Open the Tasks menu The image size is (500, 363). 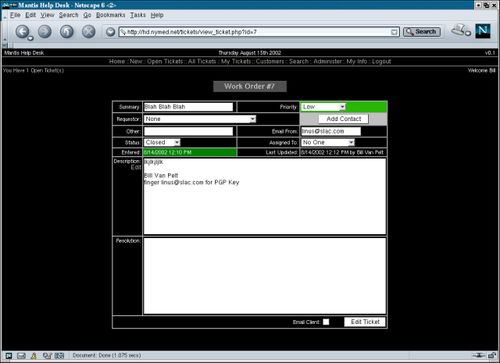[x=138, y=15]
